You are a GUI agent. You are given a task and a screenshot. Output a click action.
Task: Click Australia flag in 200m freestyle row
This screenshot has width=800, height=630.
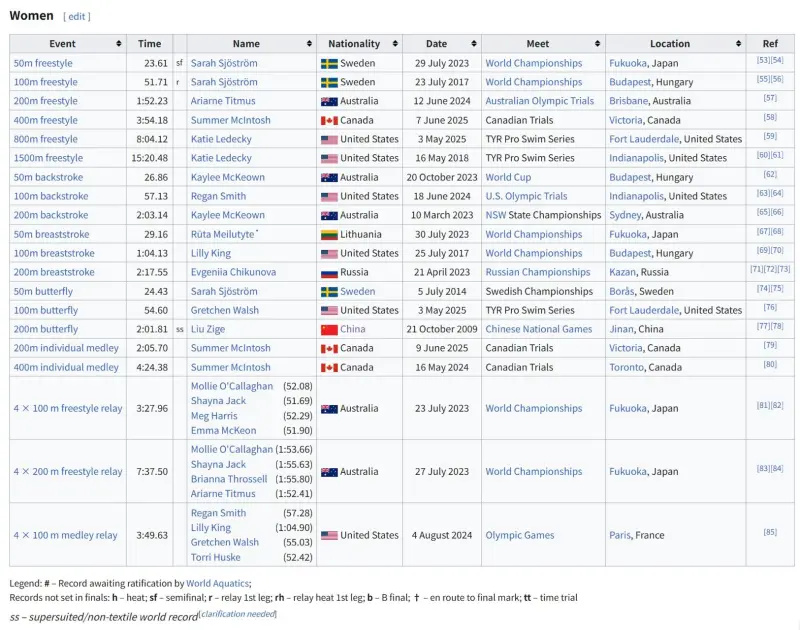[x=329, y=102]
